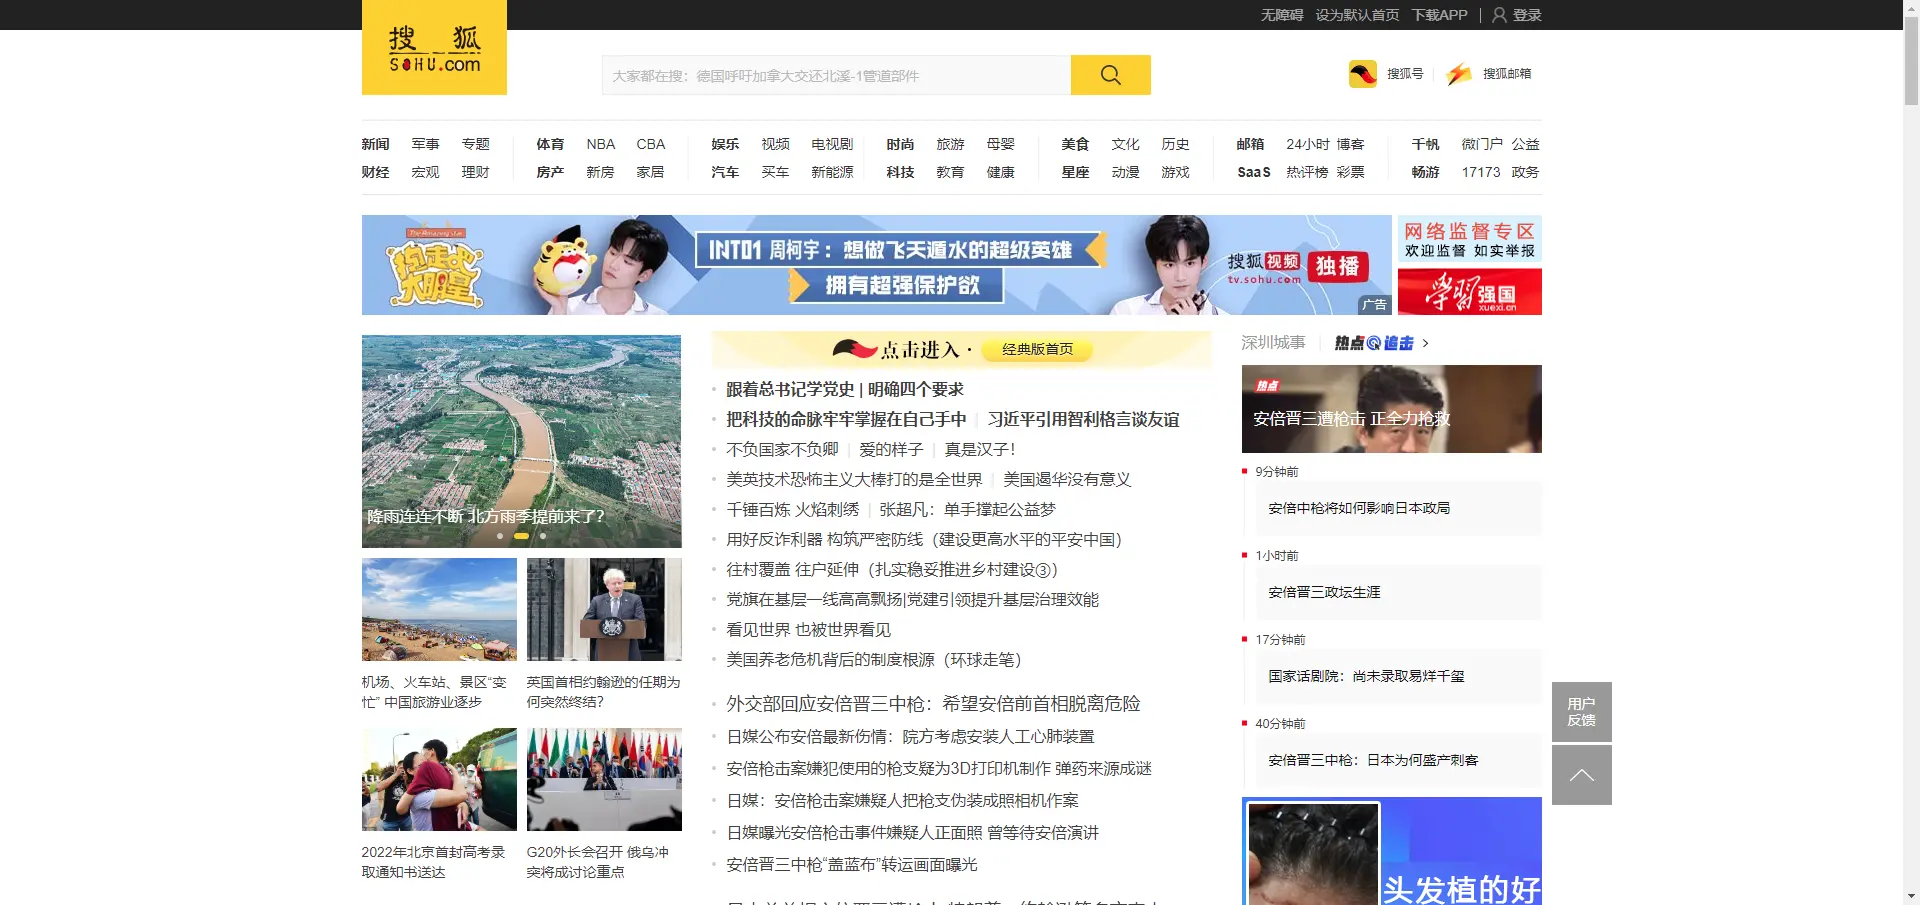Screen dimensions: 1920x905
Task: Click the search magnifier icon
Action: pos(1109,74)
